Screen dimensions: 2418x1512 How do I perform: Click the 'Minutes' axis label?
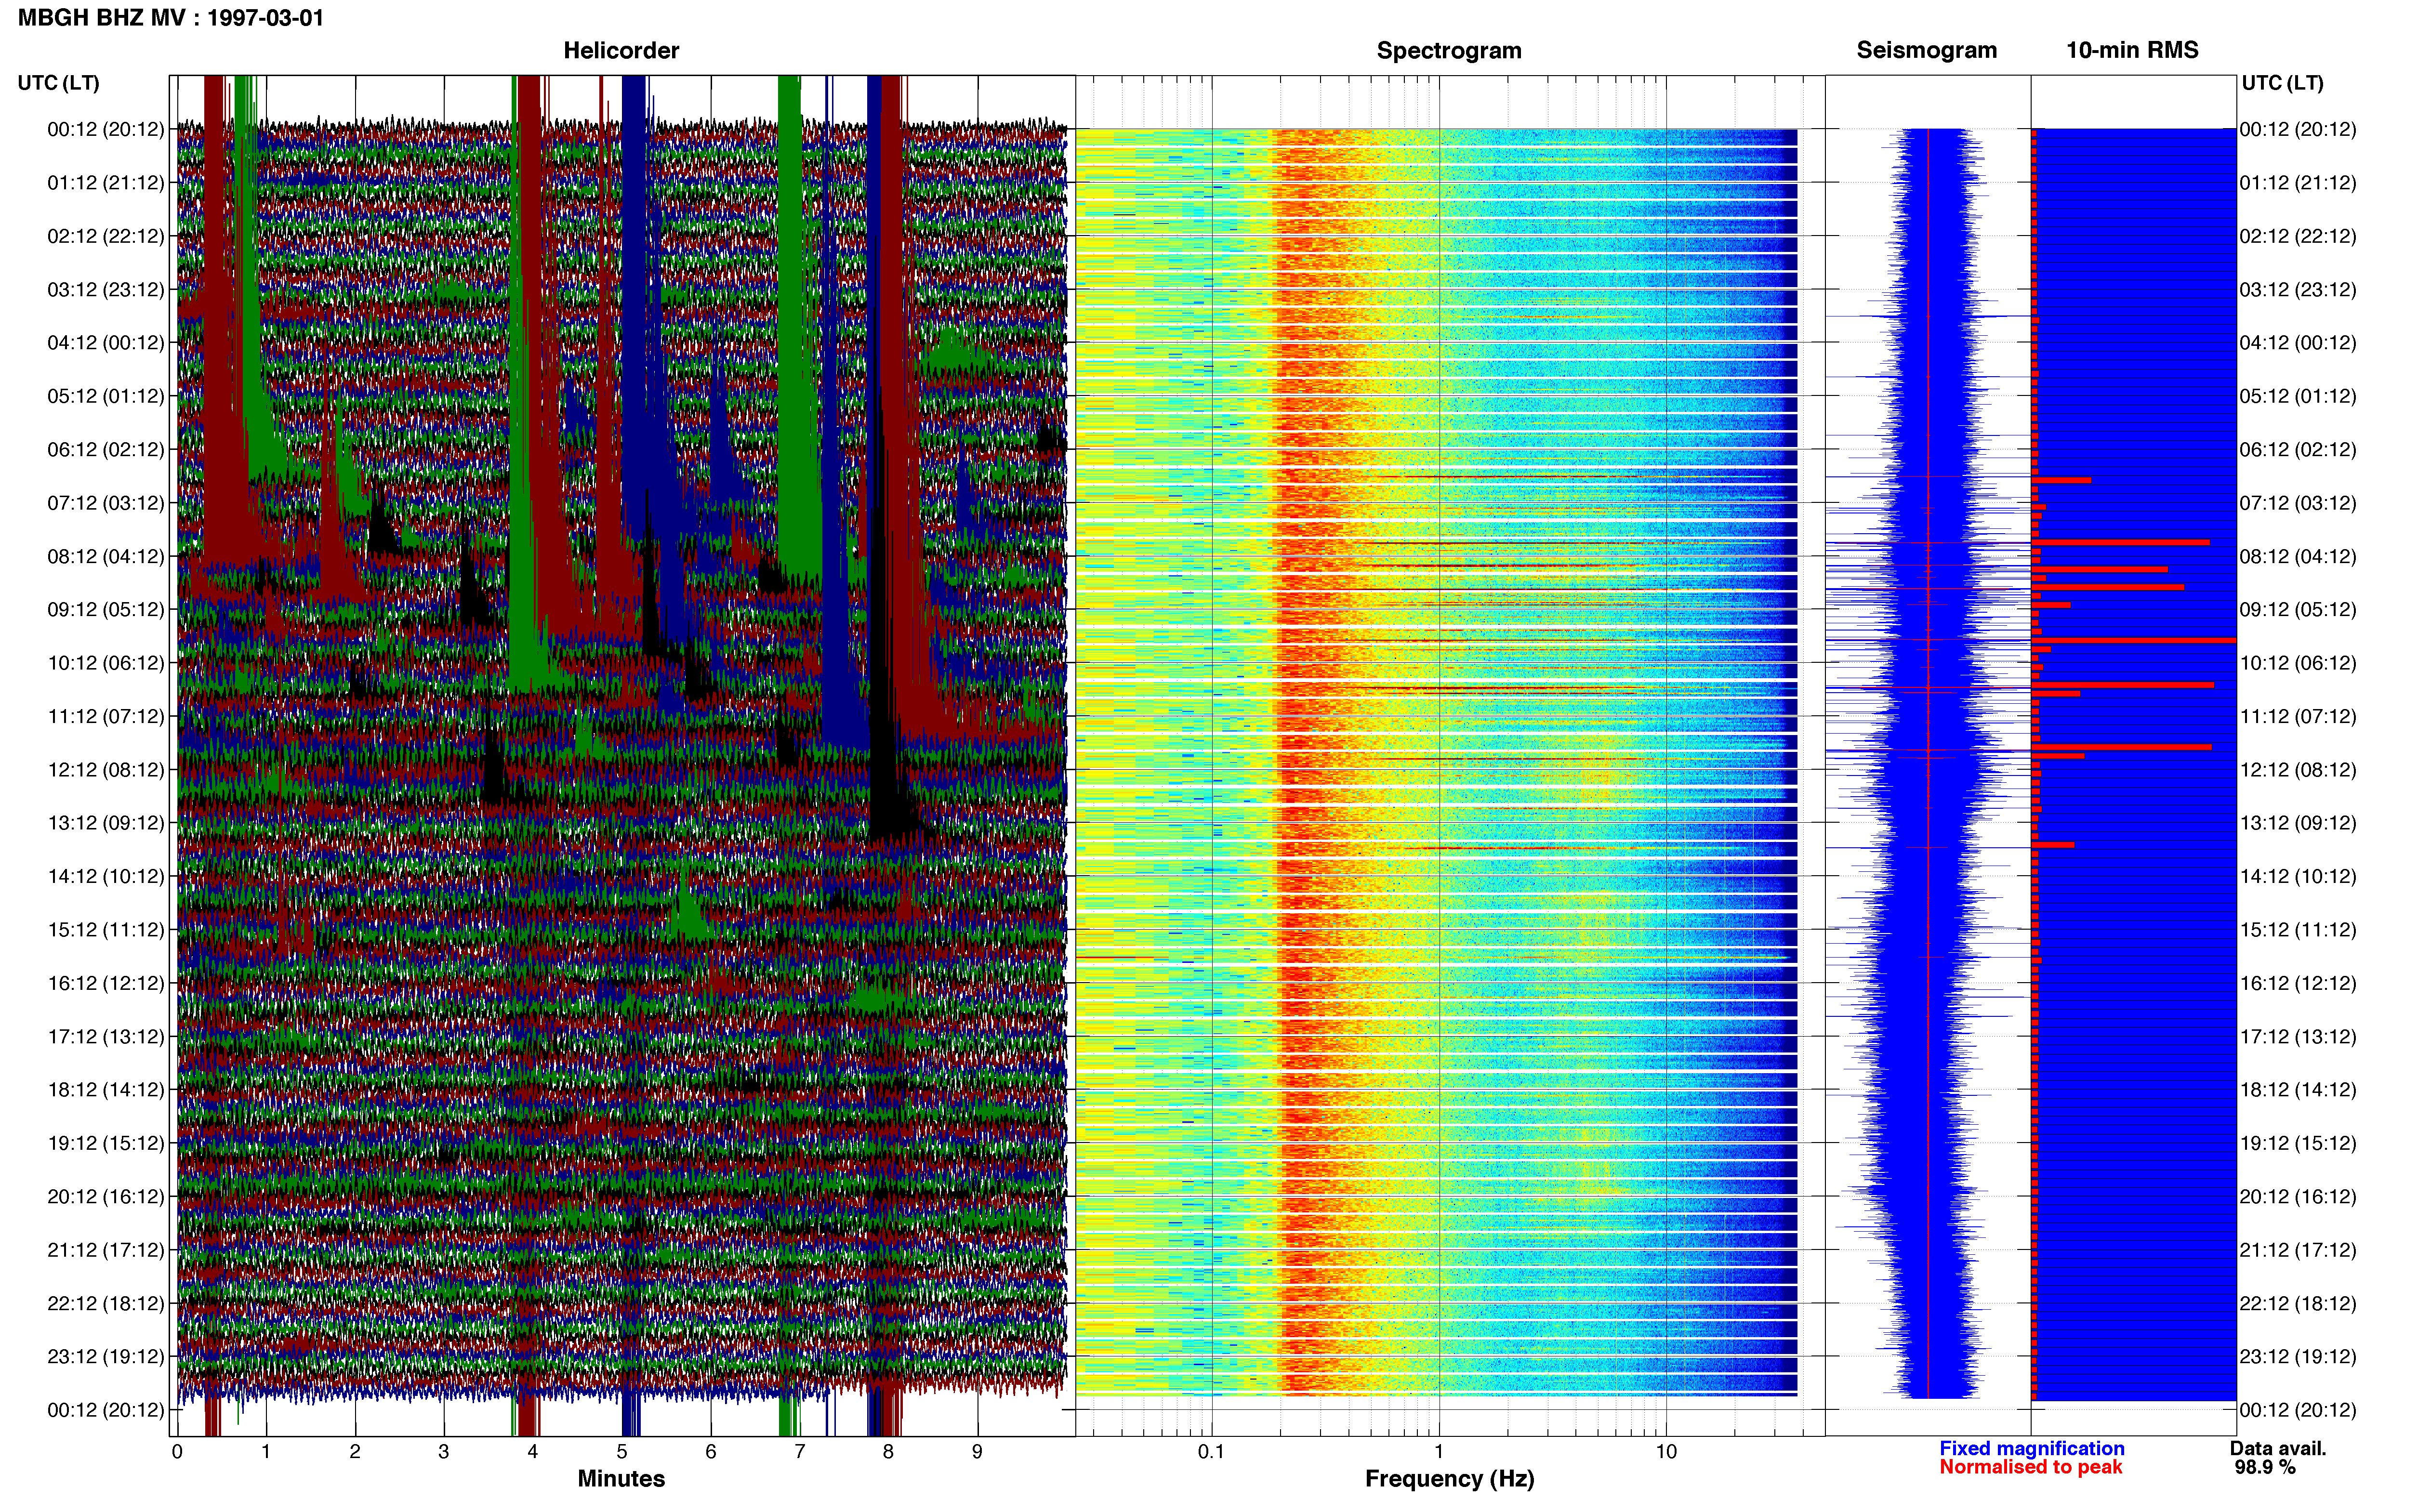(621, 1478)
